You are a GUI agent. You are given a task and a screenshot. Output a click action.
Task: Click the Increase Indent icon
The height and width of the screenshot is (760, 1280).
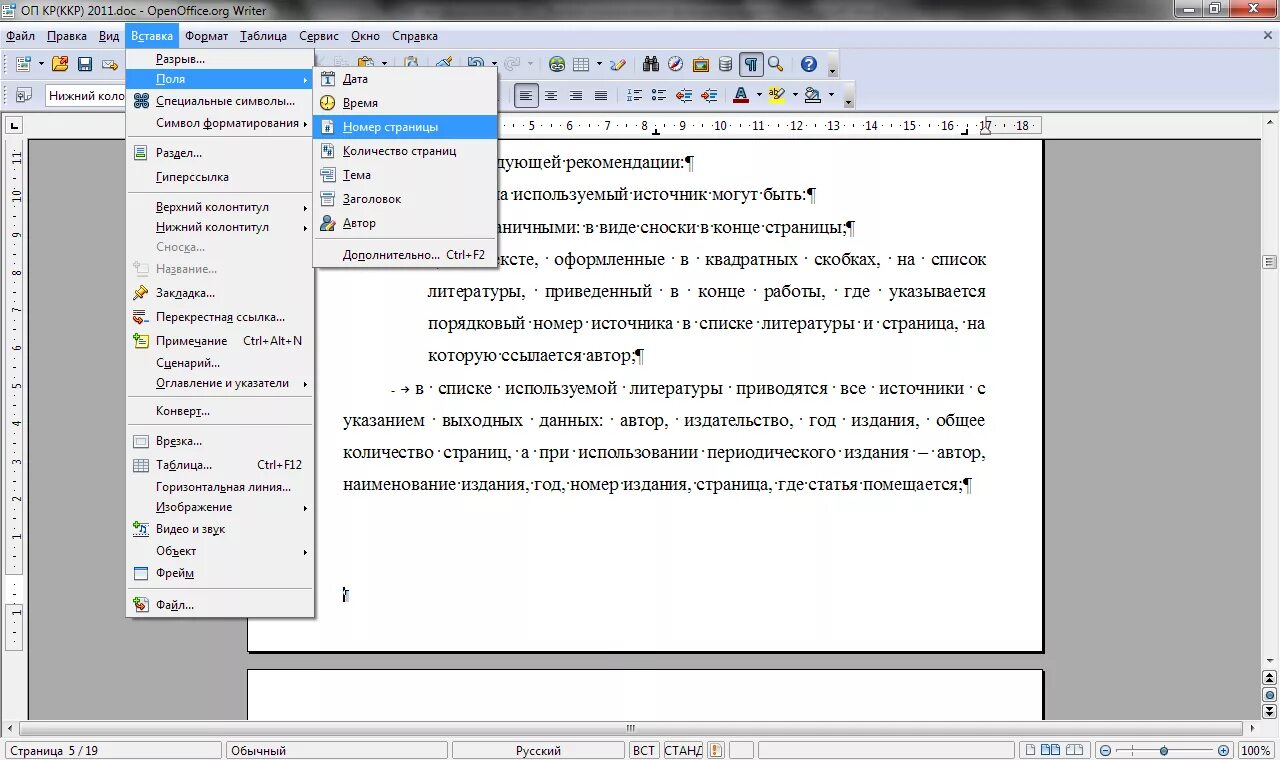click(709, 96)
